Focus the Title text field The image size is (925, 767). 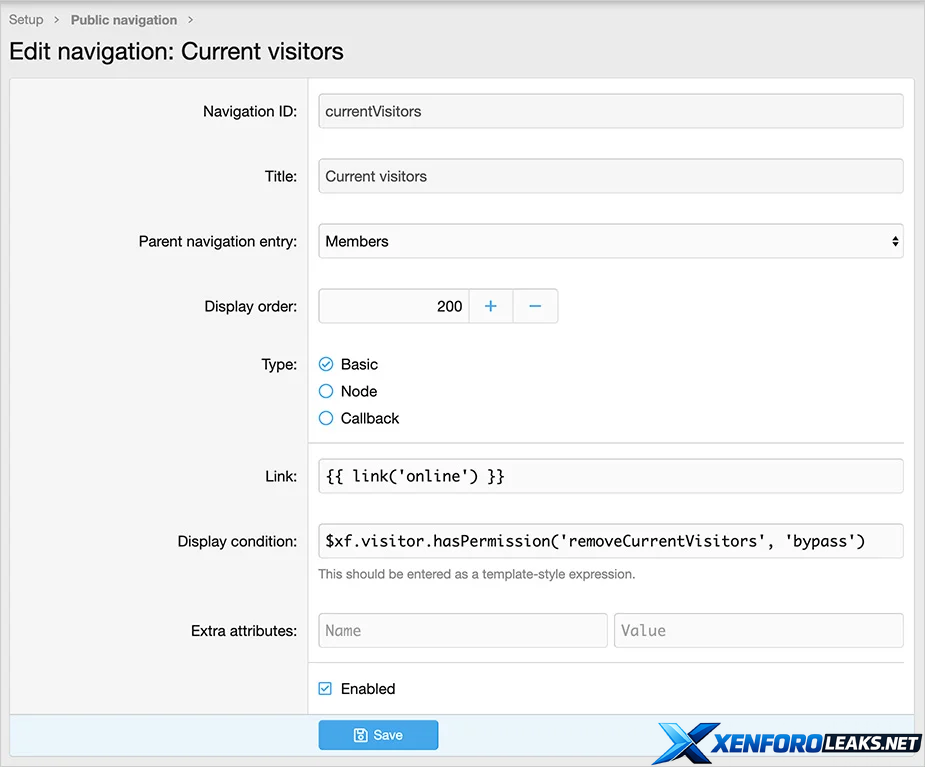[x=610, y=176]
